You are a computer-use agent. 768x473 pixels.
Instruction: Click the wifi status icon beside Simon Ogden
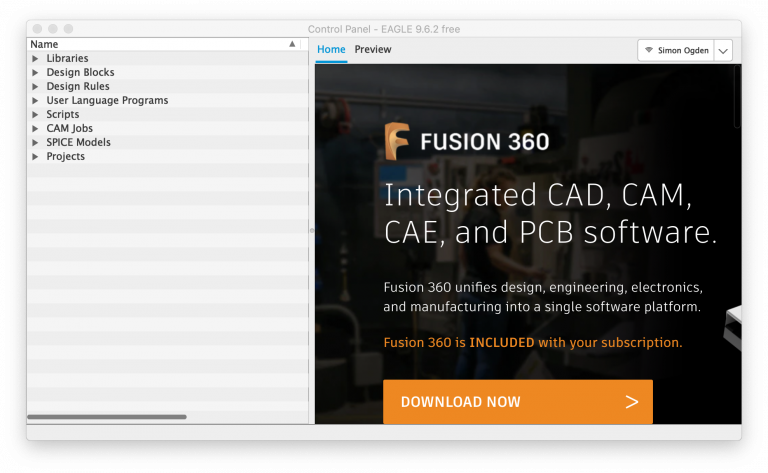tap(649, 50)
